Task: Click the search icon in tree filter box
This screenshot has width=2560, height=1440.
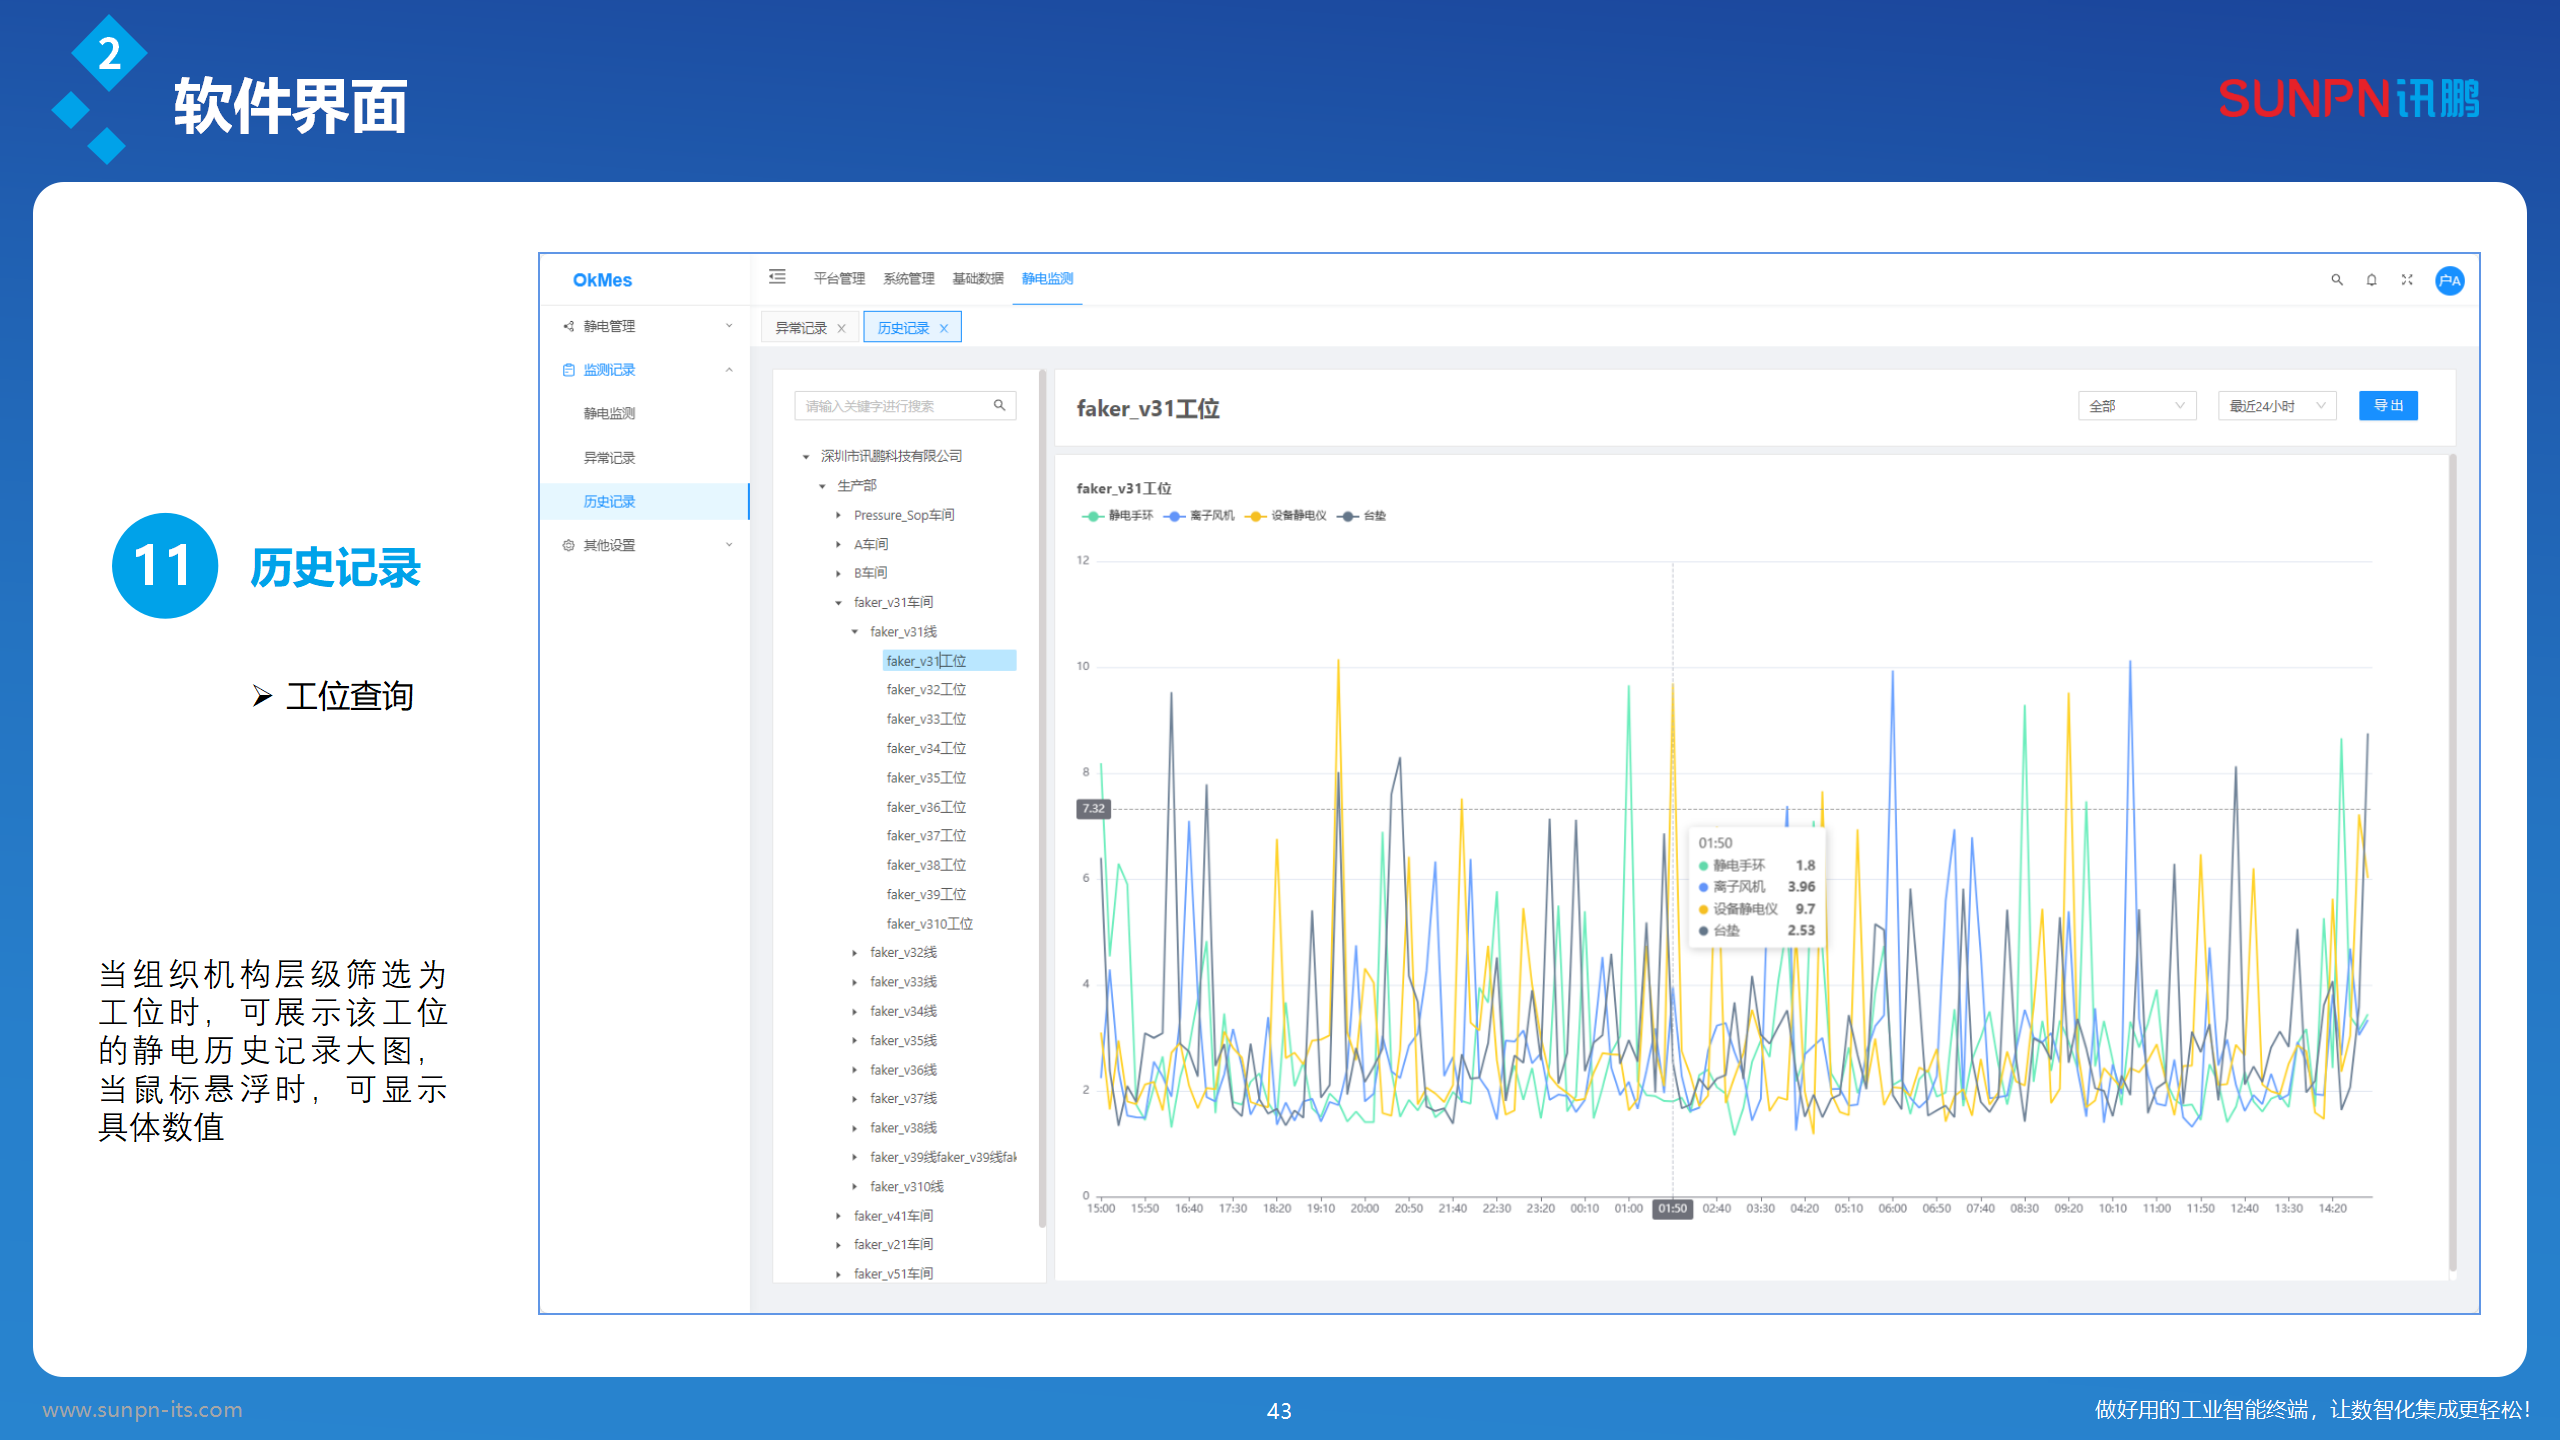Action: tap(999, 405)
